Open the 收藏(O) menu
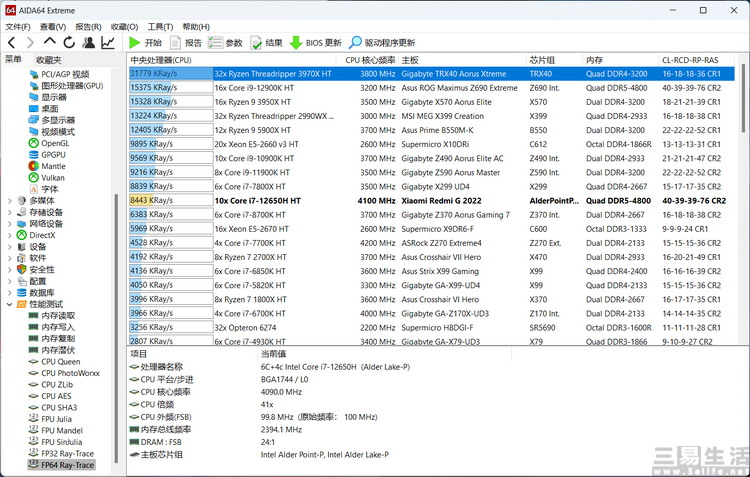Image resolution: width=750 pixels, height=477 pixels. tap(124, 27)
